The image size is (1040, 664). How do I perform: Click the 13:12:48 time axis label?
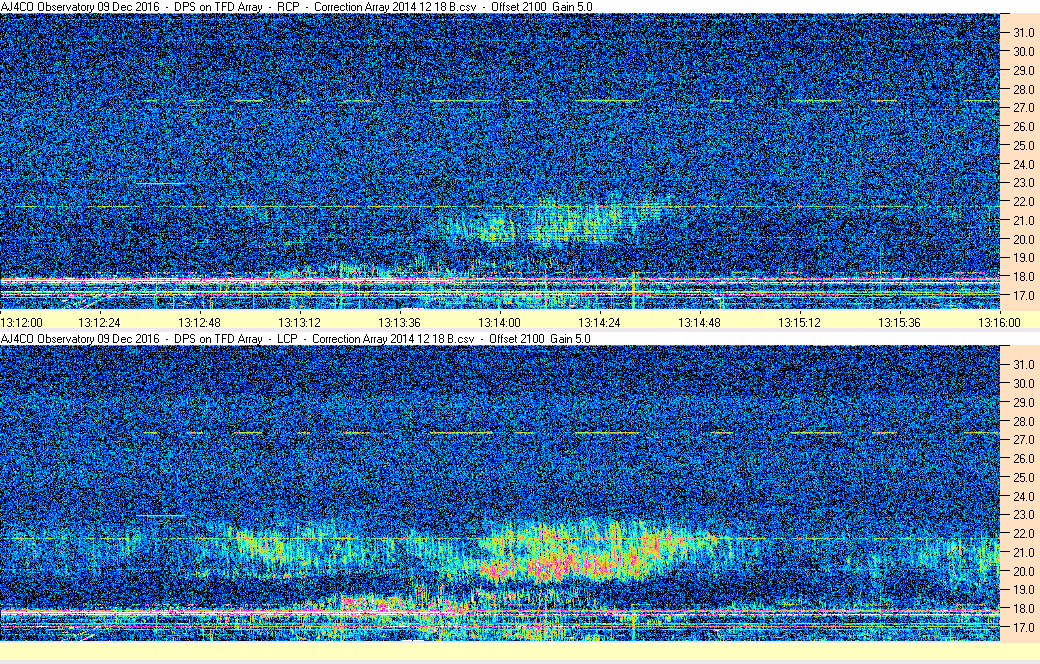[x=200, y=323]
